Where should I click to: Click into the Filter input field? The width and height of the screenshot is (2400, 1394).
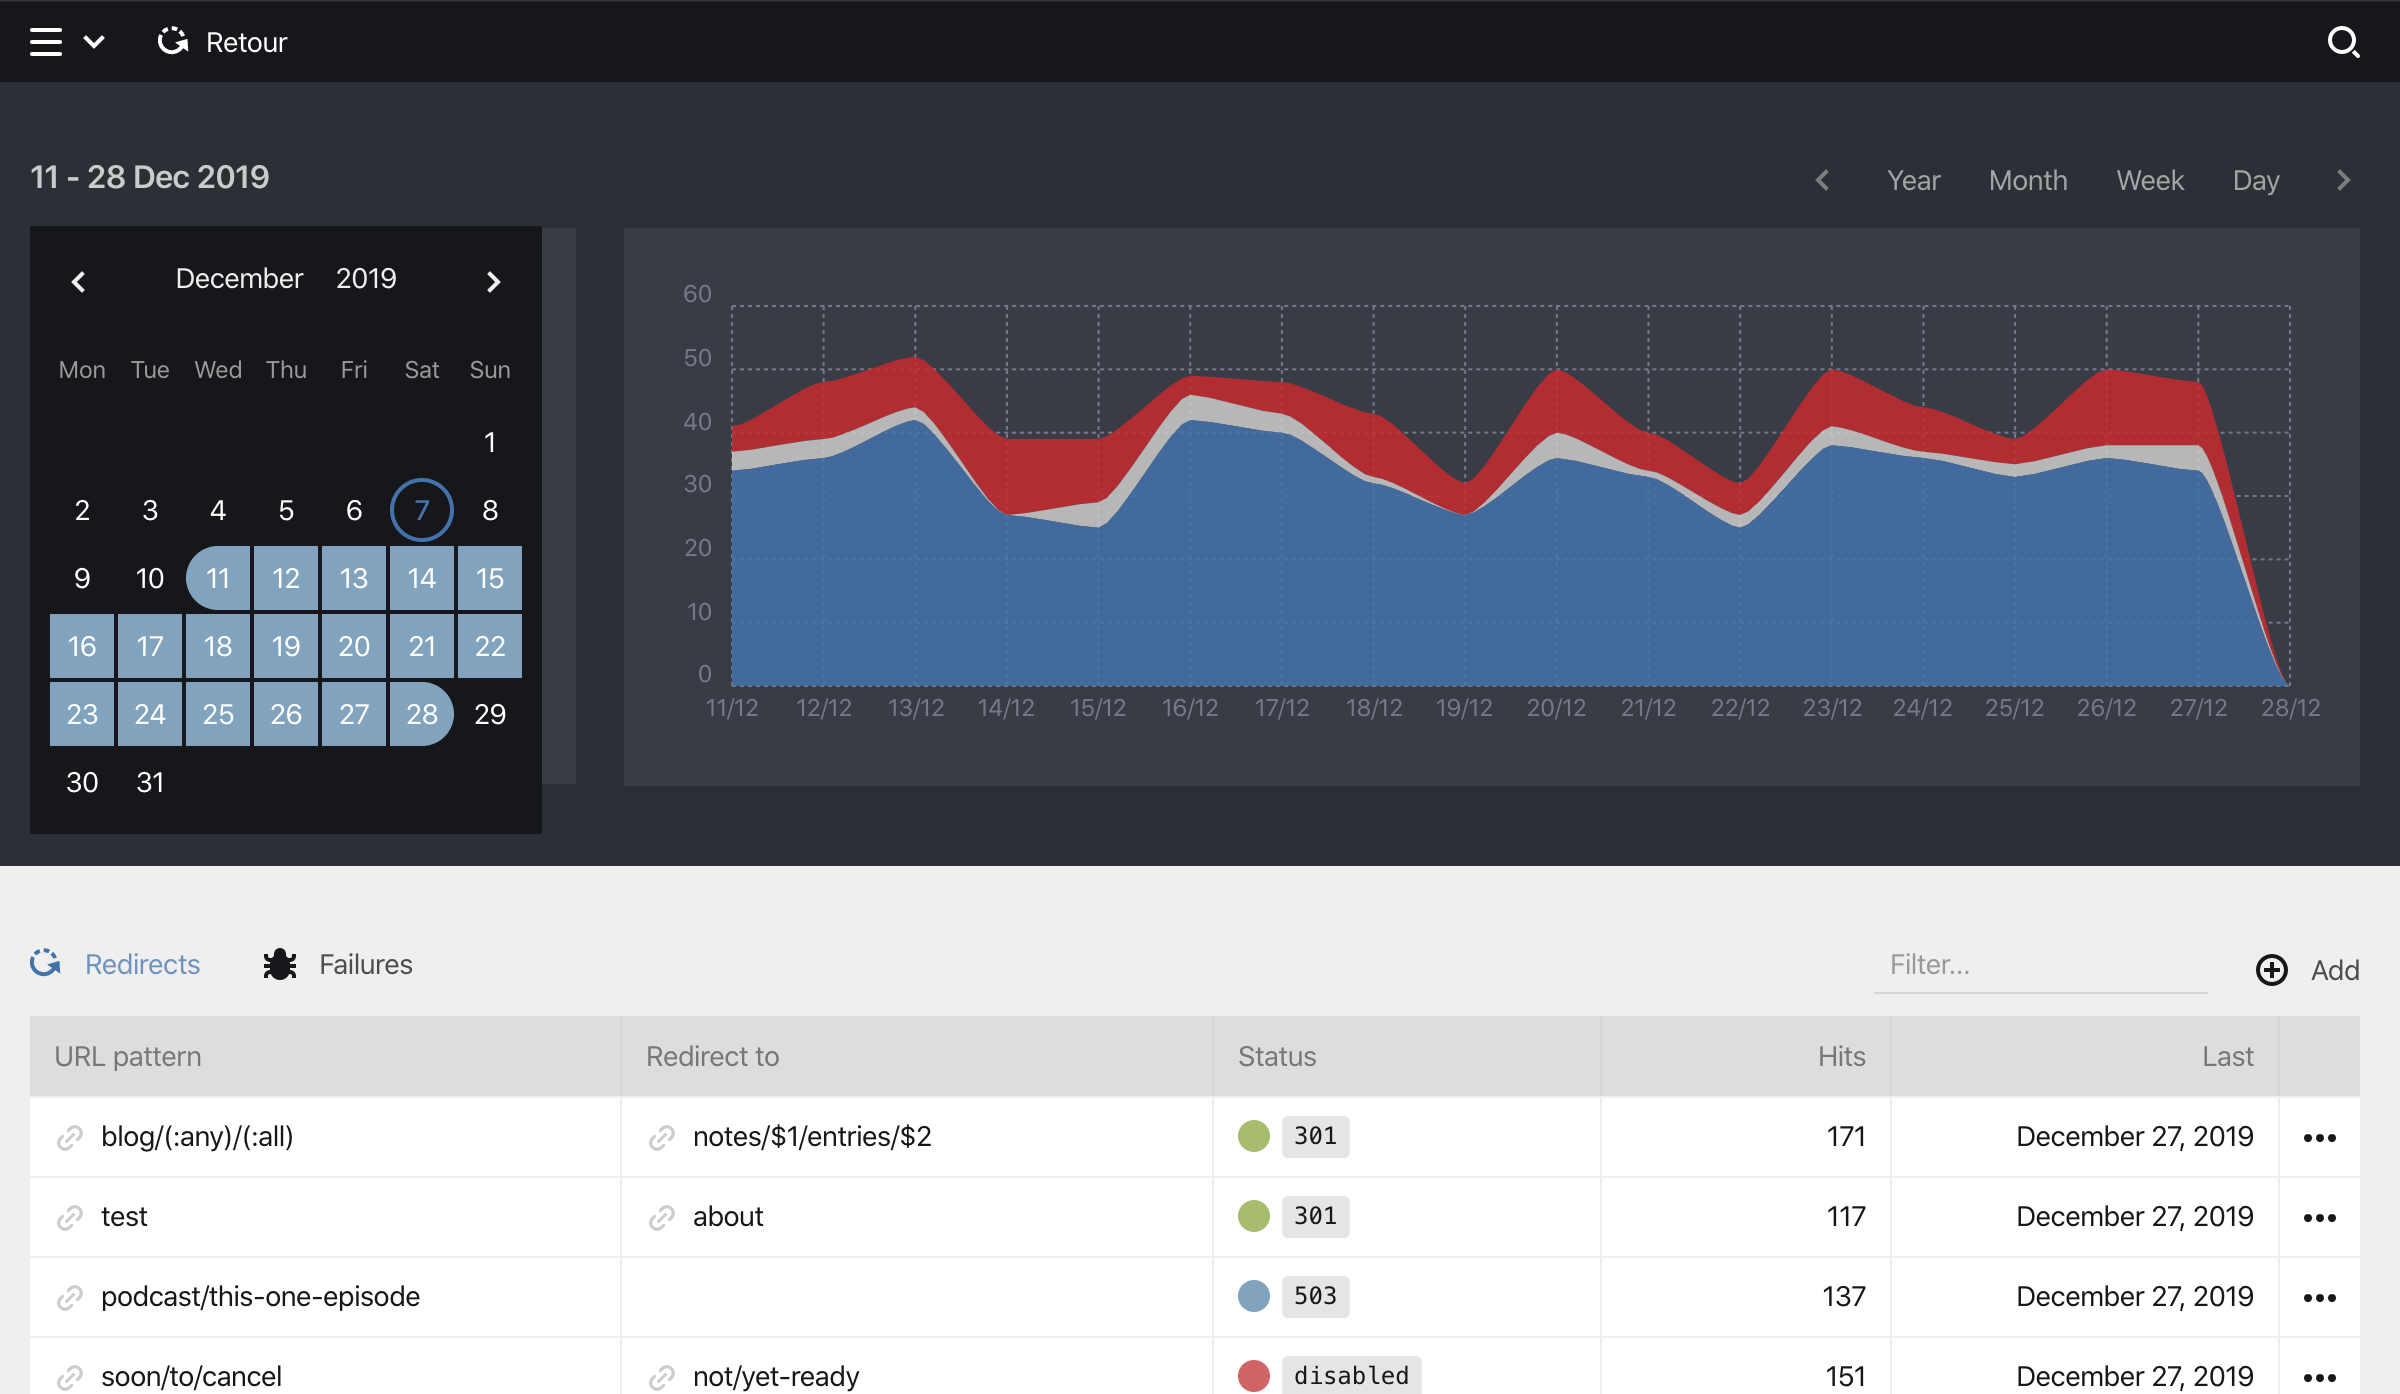pos(2040,965)
